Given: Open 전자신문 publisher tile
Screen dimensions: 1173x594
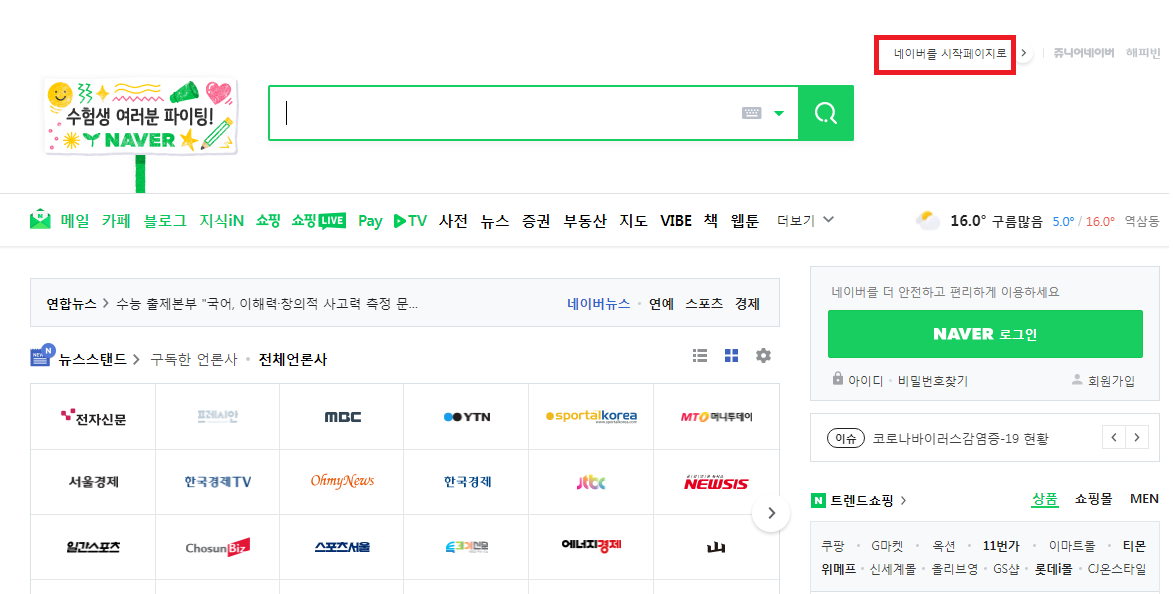Looking at the screenshot, I should click(94, 417).
